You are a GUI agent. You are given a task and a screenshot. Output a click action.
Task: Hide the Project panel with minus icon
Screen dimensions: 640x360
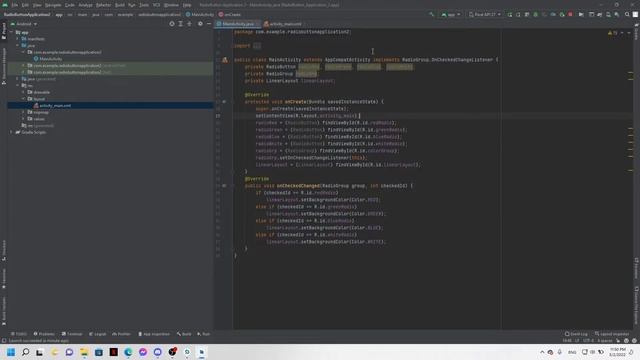pos(209,24)
